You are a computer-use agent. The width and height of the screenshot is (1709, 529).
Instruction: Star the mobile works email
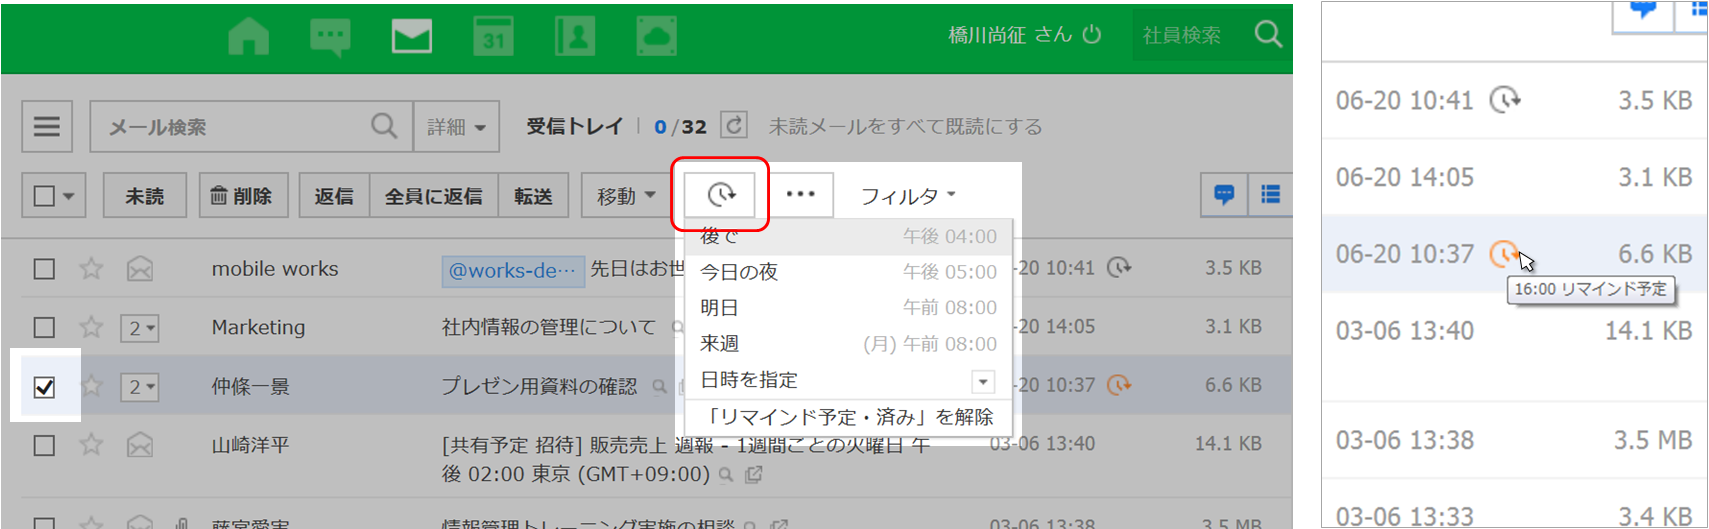pyautogui.click(x=91, y=268)
